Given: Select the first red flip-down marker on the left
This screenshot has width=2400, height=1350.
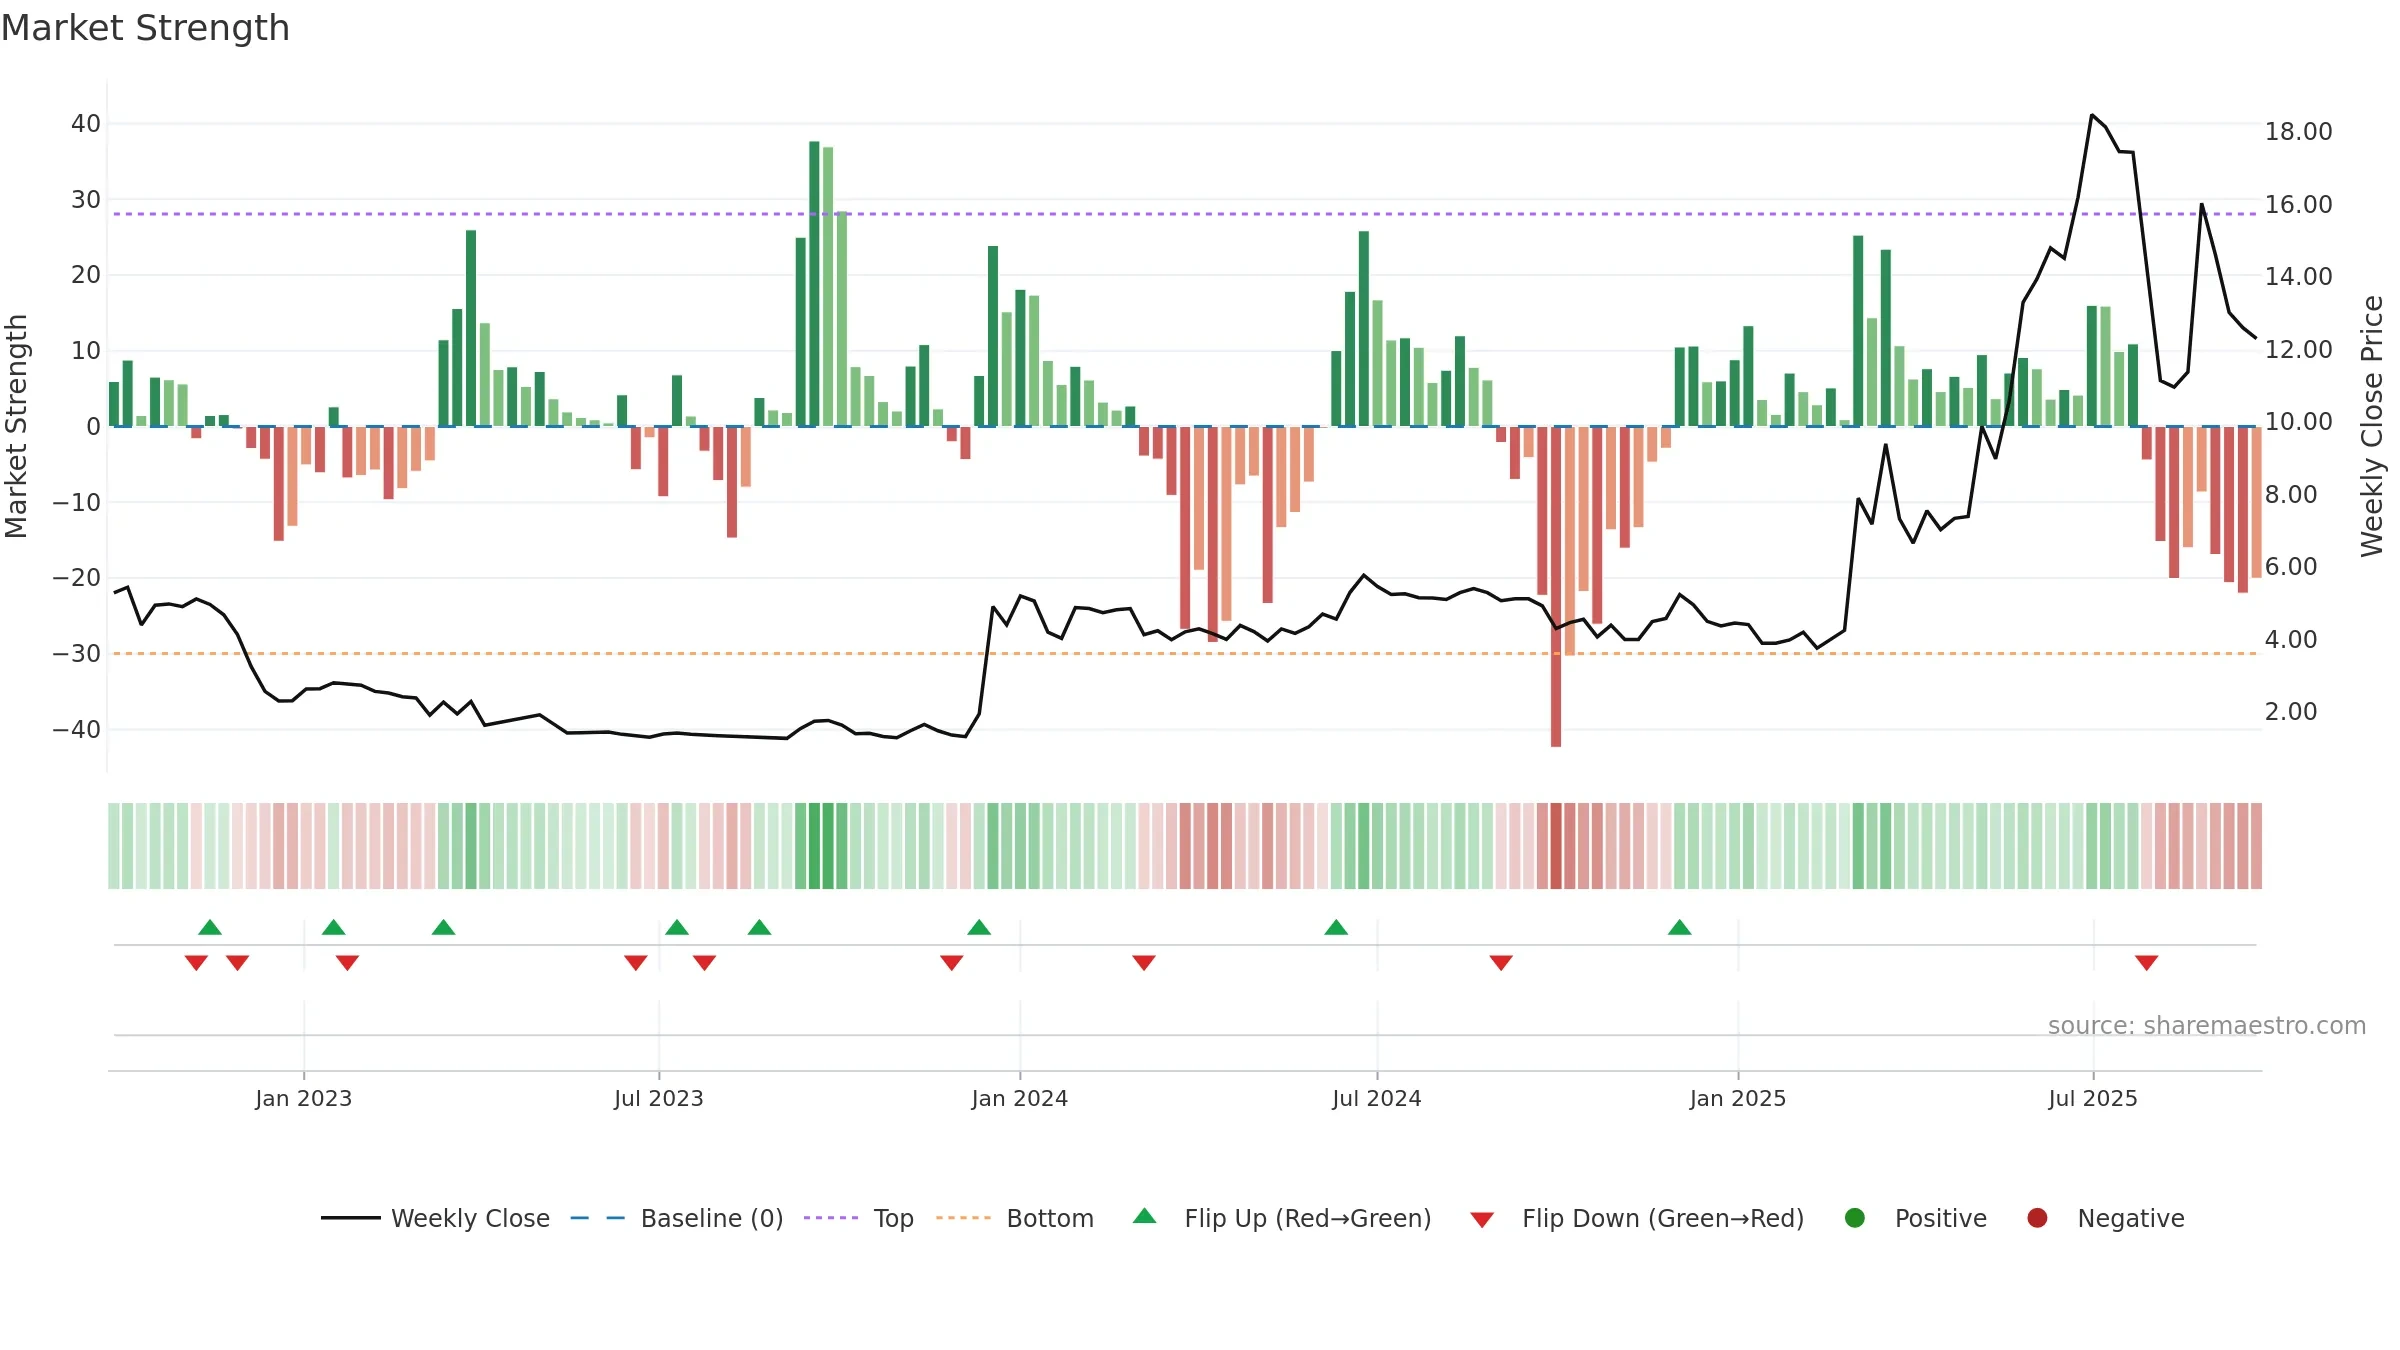Looking at the screenshot, I should (196, 962).
